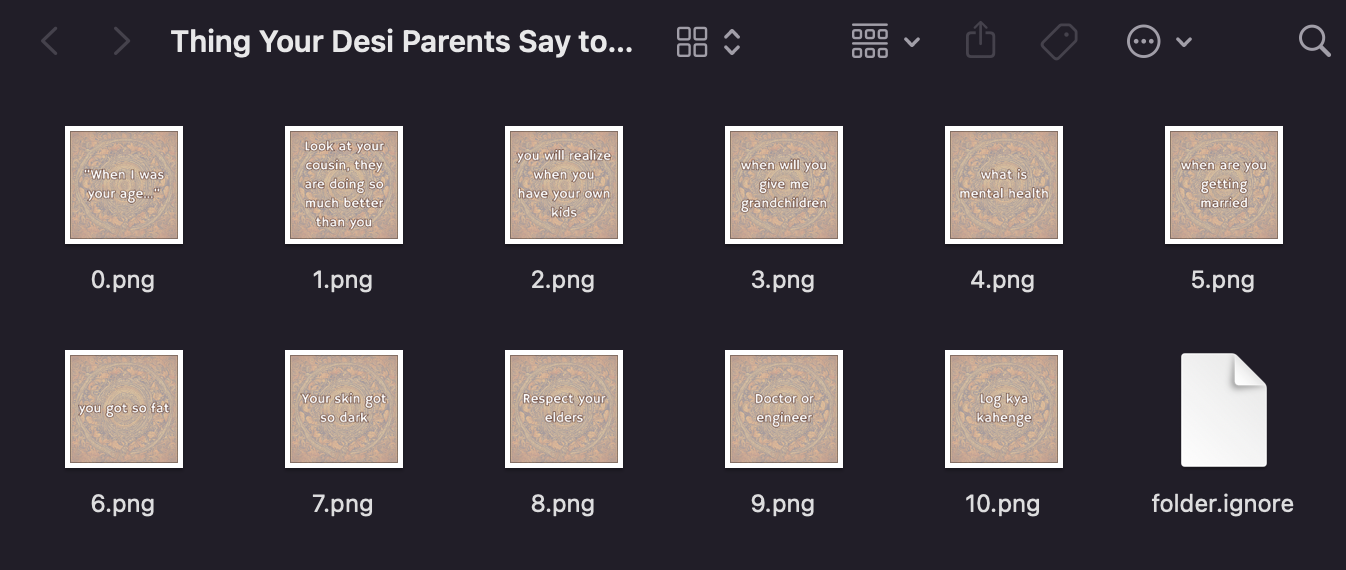Open the More actions ellipsis icon

1143,41
